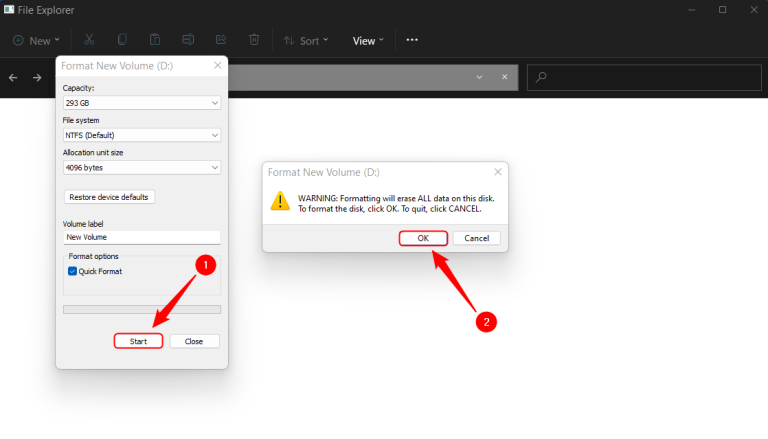
Task: Click the Paste clipboard icon
Action: click(155, 40)
